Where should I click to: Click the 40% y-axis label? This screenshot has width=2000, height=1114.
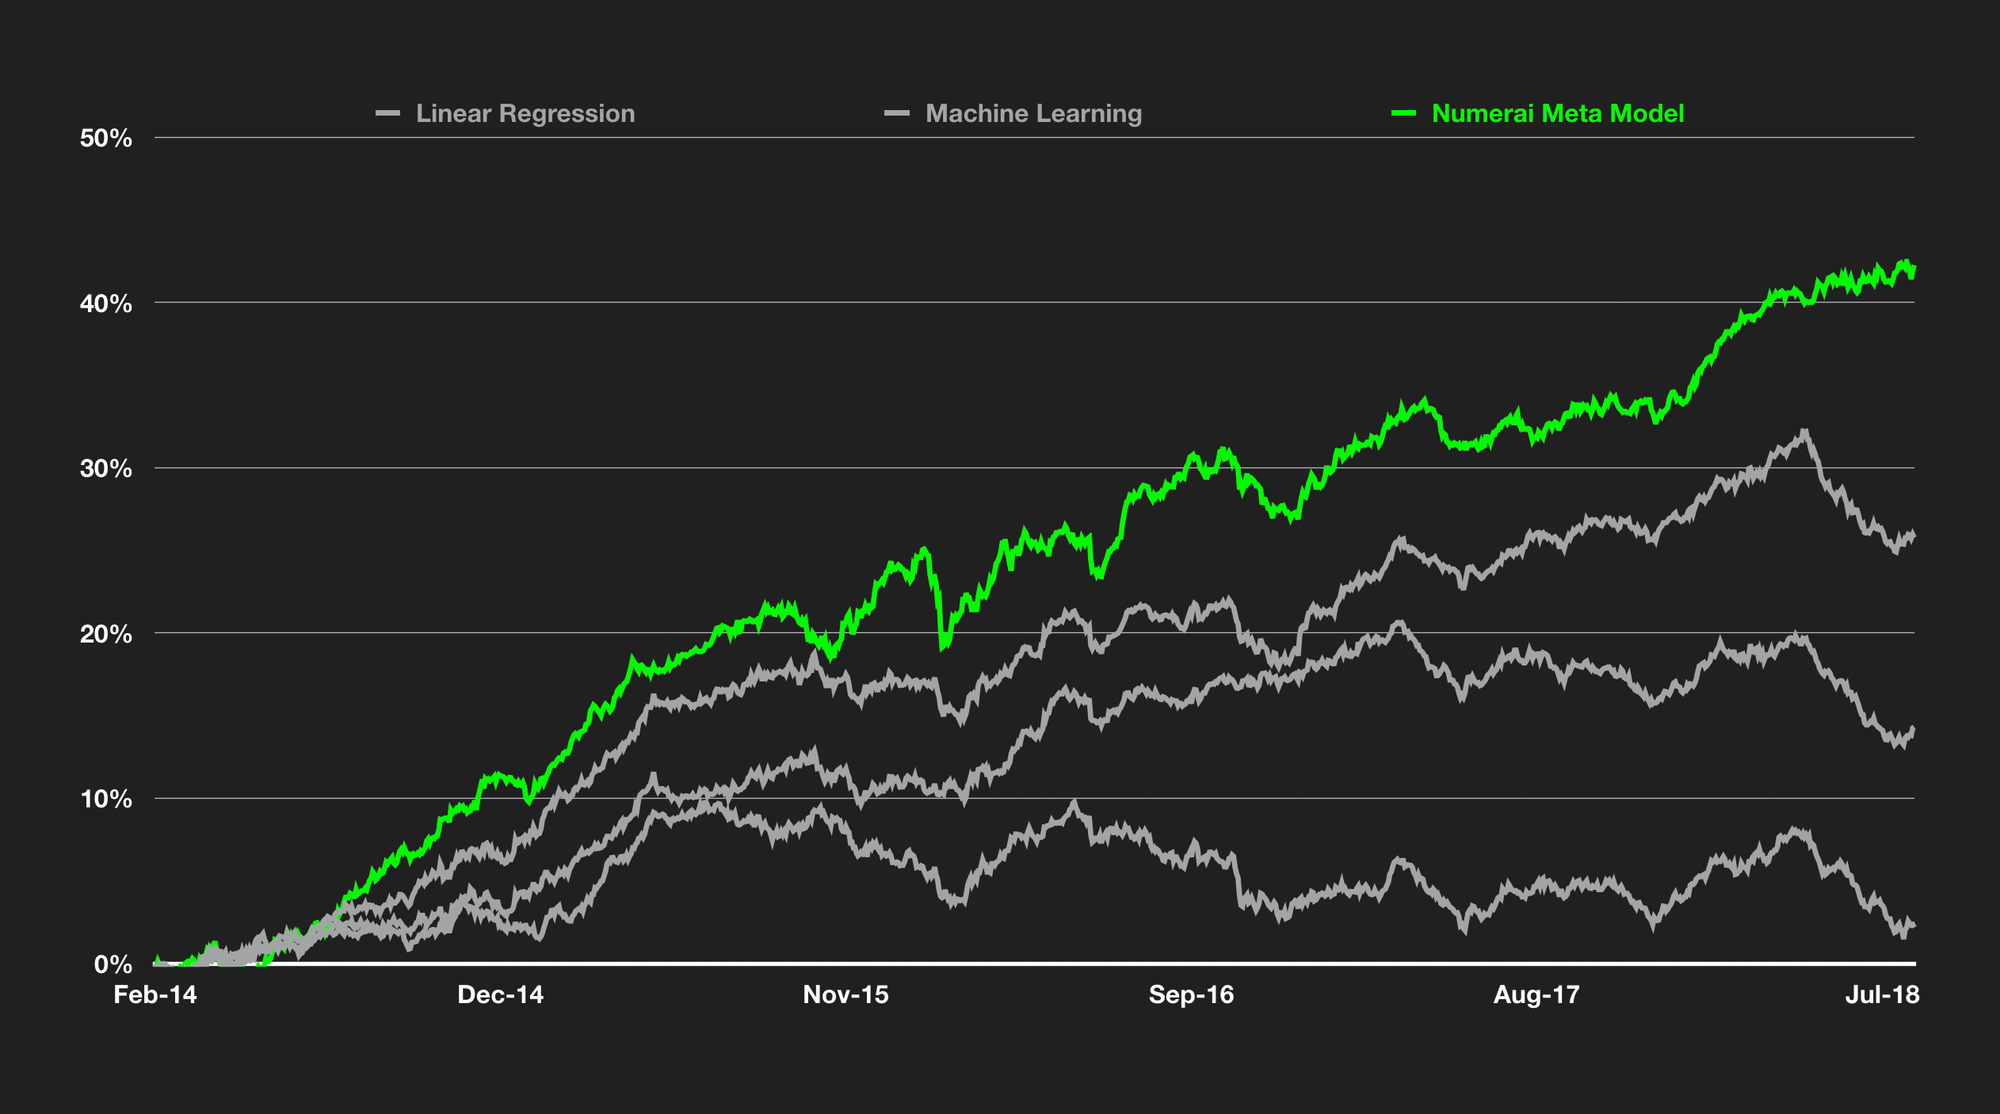106,304
